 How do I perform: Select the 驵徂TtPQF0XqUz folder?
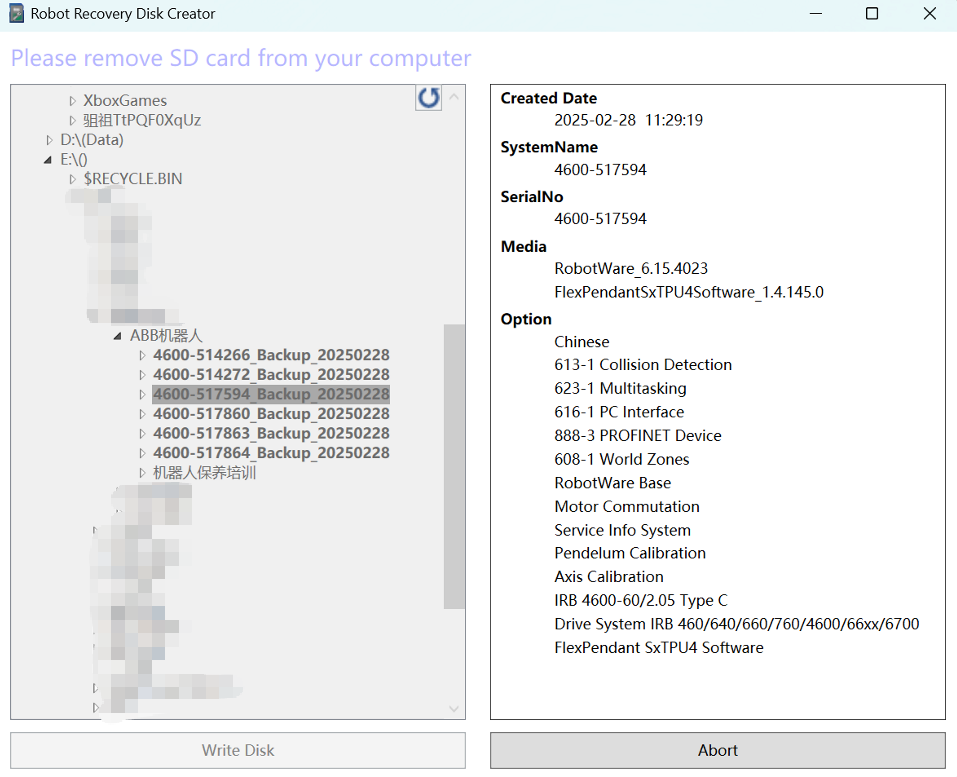pos(142,120)
